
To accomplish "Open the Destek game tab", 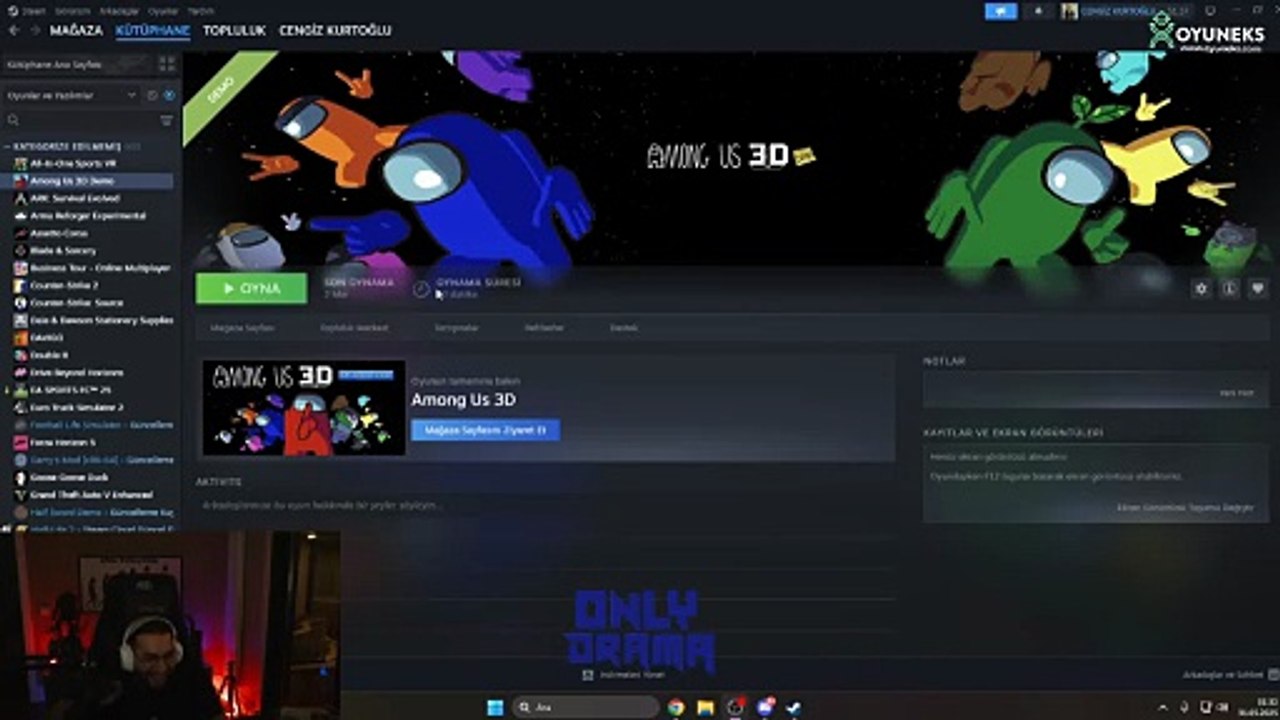I will [624, 327].
